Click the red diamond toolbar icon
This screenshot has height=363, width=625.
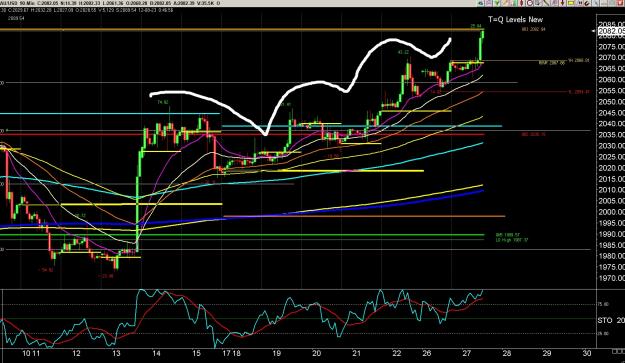coord(521,3)
